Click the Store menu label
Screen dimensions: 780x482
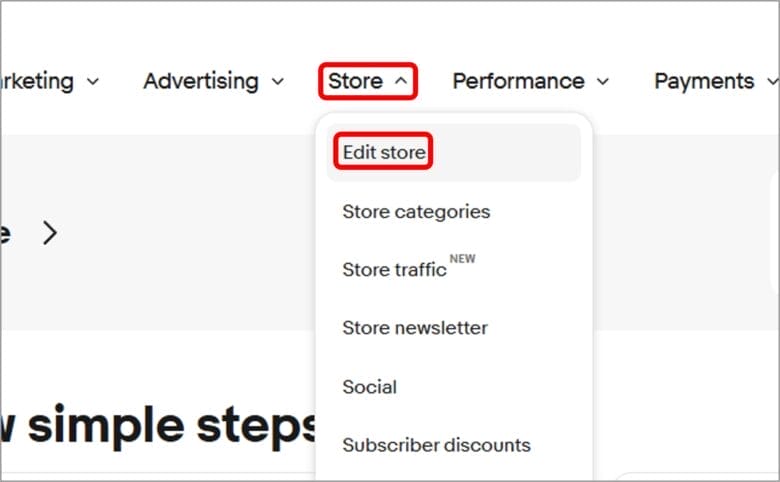click(x=355, y=81)
